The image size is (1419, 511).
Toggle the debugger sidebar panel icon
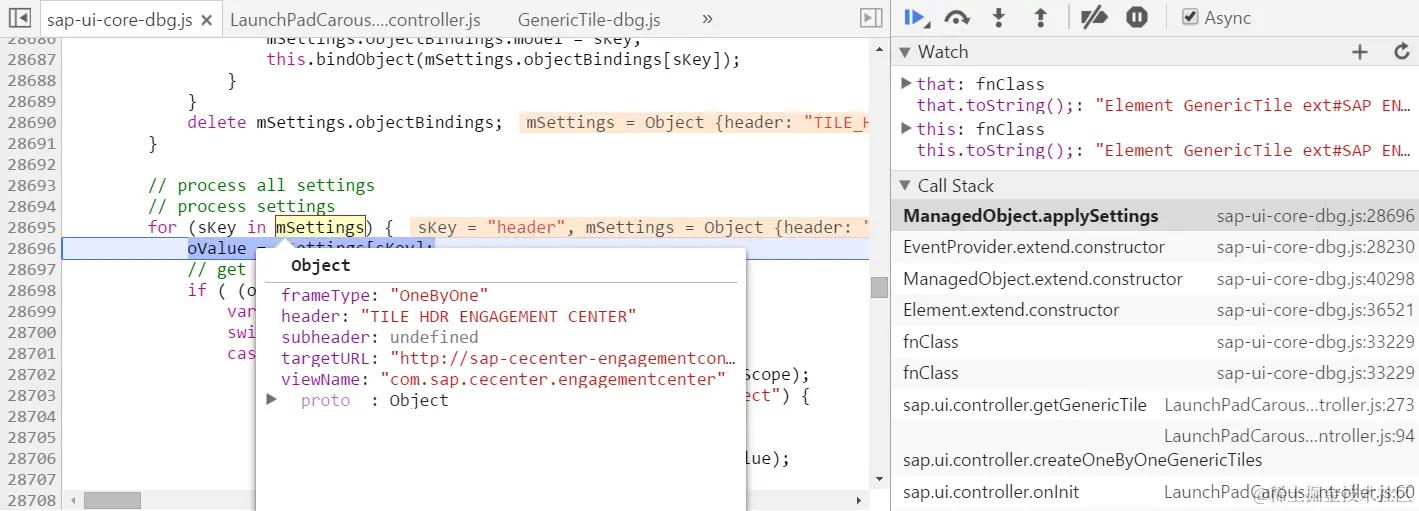[871, 19]
